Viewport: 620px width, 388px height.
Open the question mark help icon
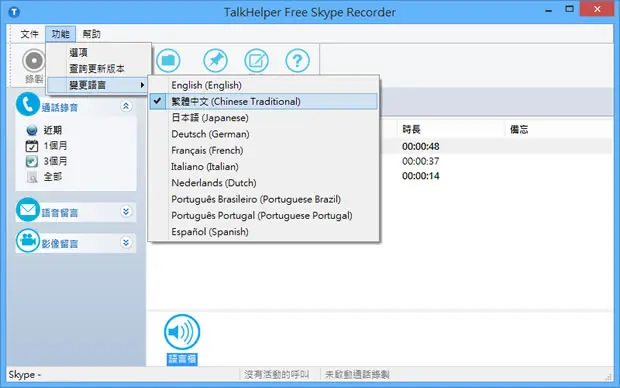[297, 61]
